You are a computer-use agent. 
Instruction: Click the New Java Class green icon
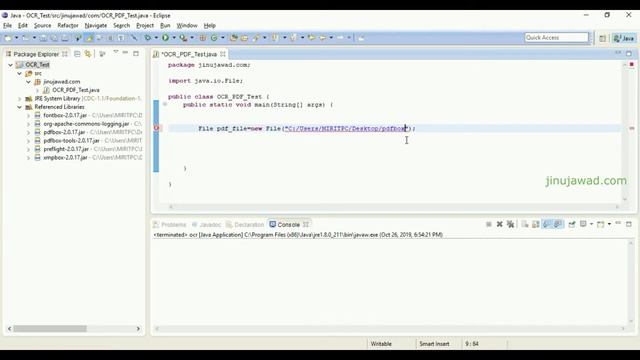214,38
